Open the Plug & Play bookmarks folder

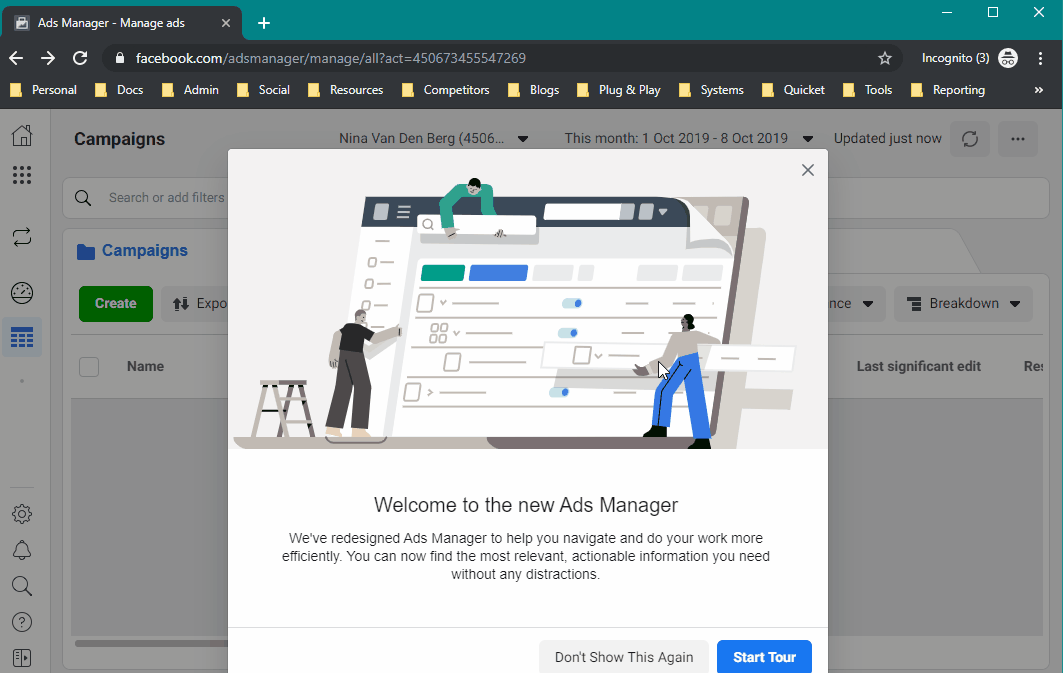619,90
